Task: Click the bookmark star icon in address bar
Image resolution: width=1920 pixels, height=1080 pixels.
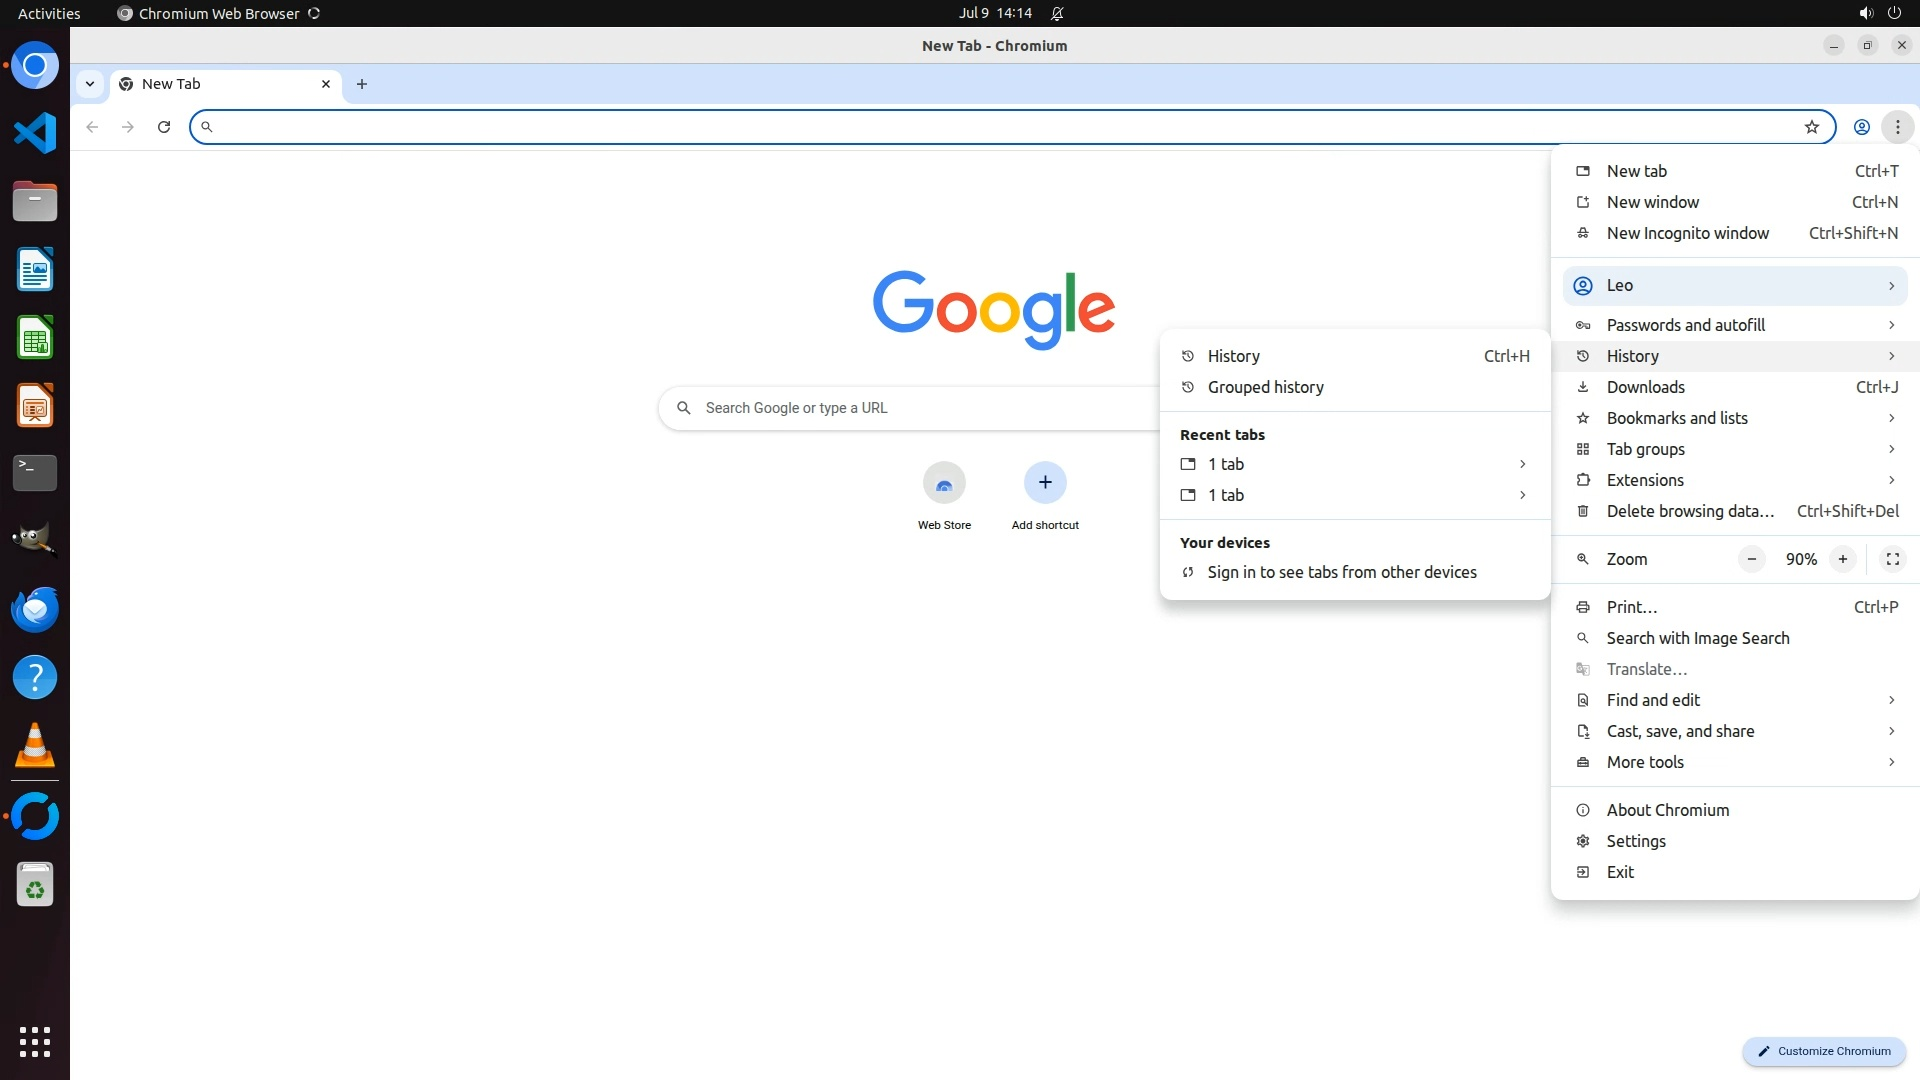Action: (1811, 127)
